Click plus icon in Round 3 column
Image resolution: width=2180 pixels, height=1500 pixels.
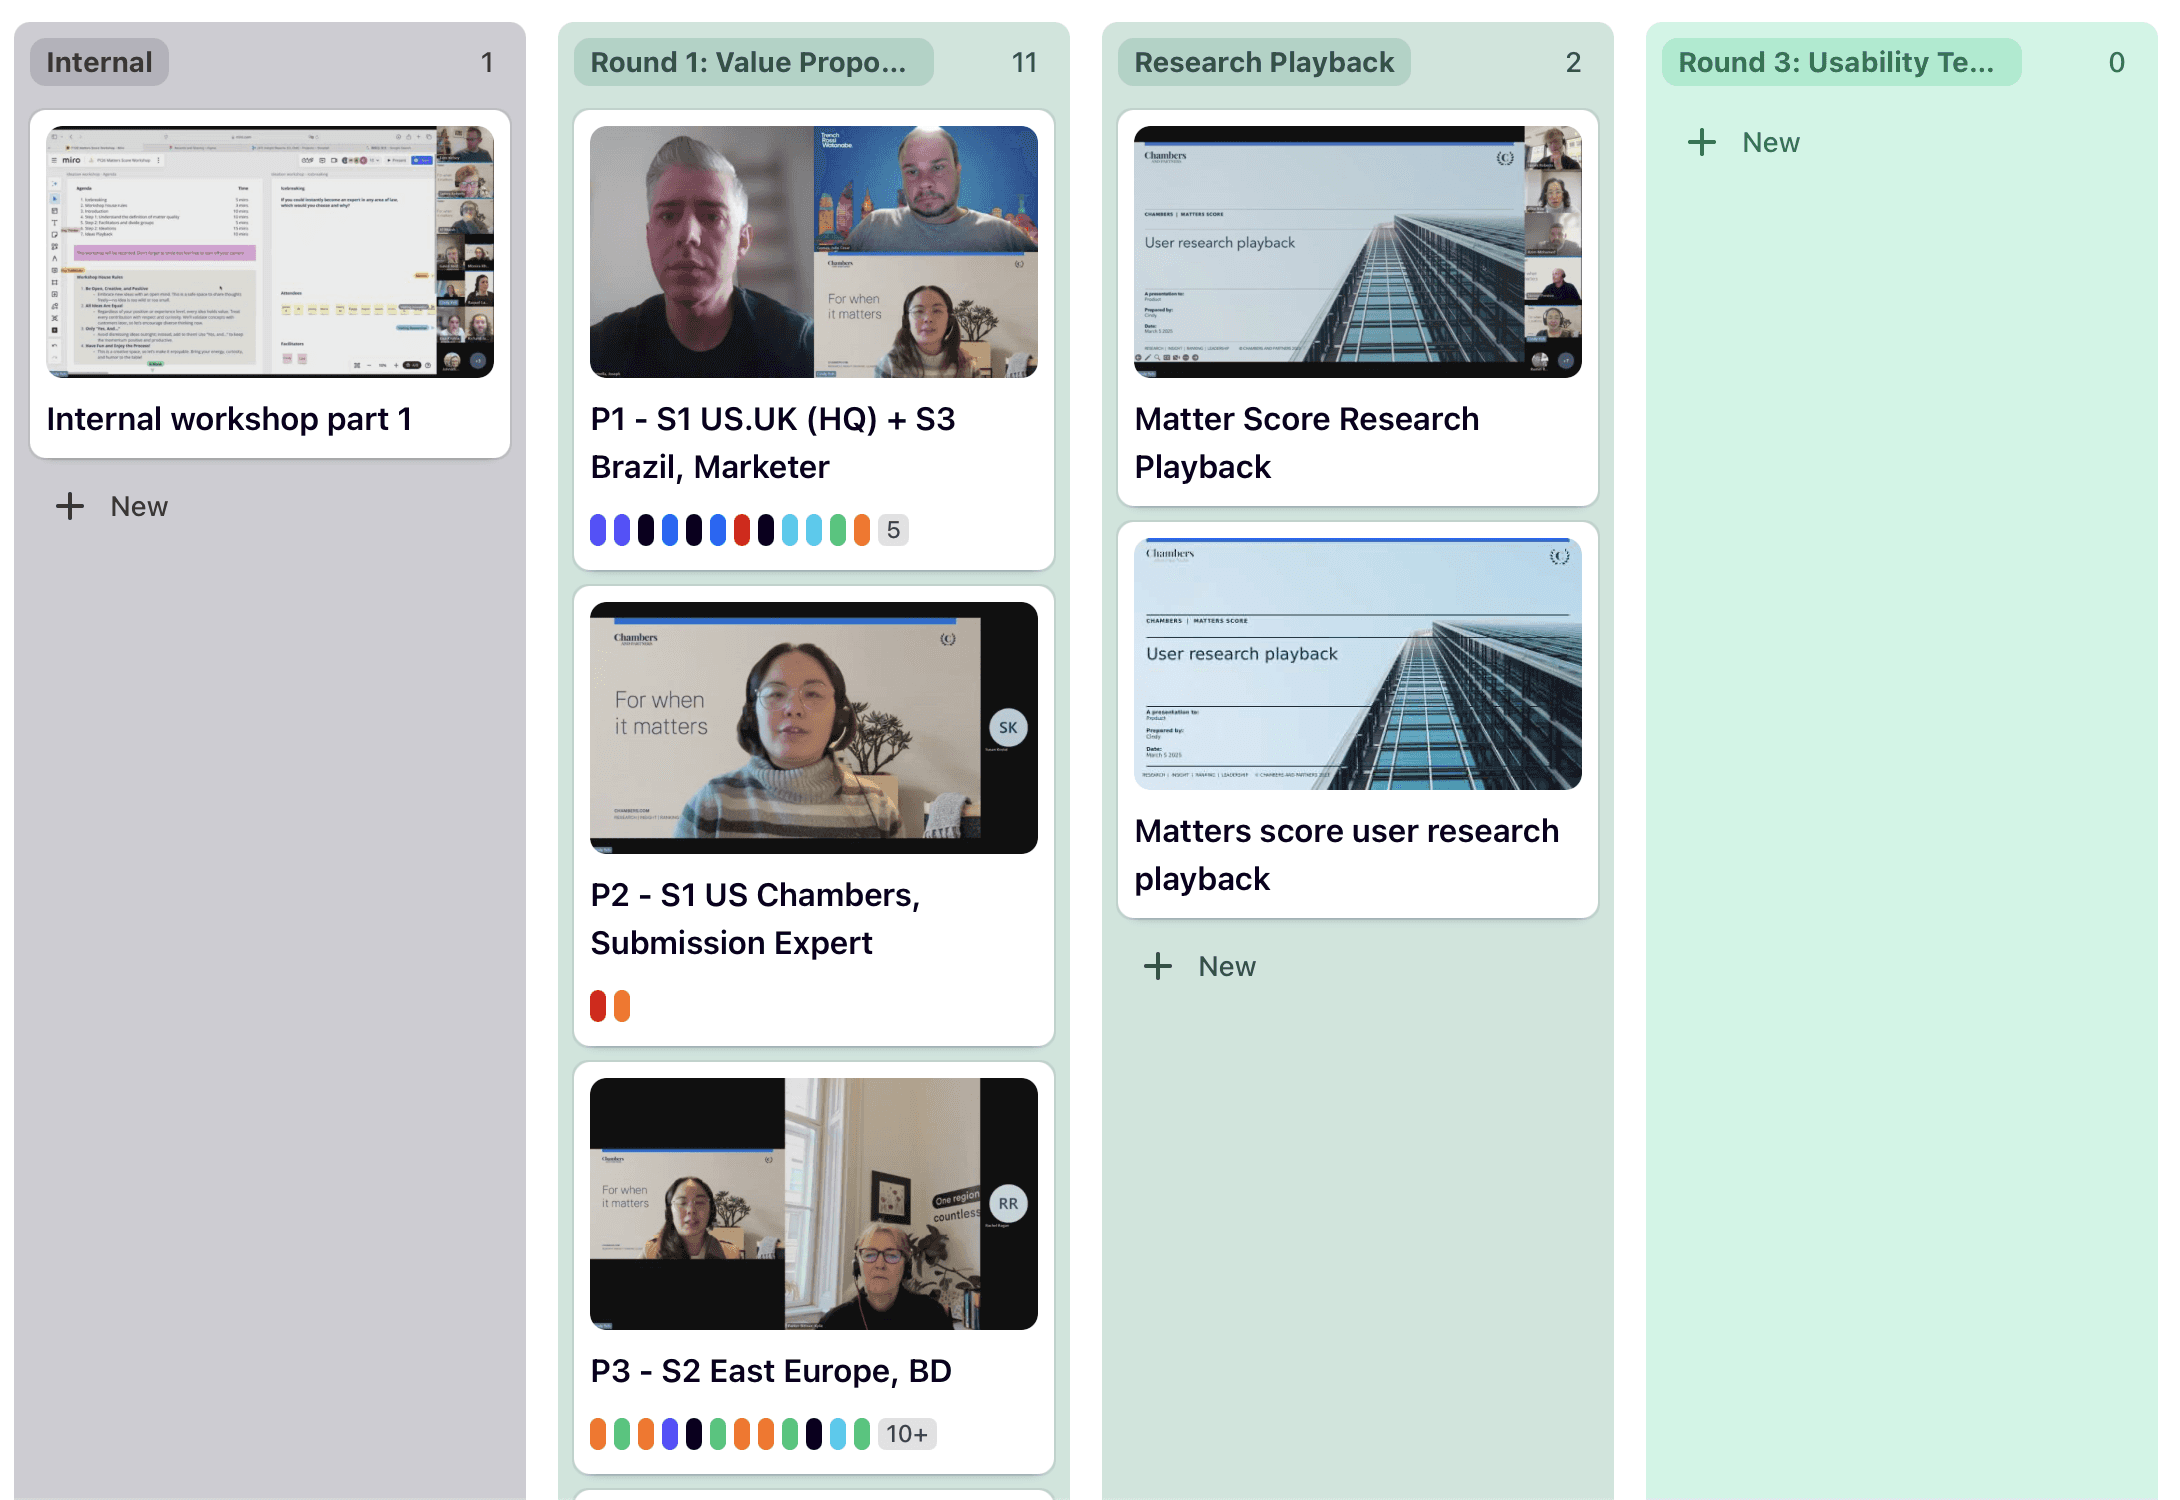tap(1702, 142)
